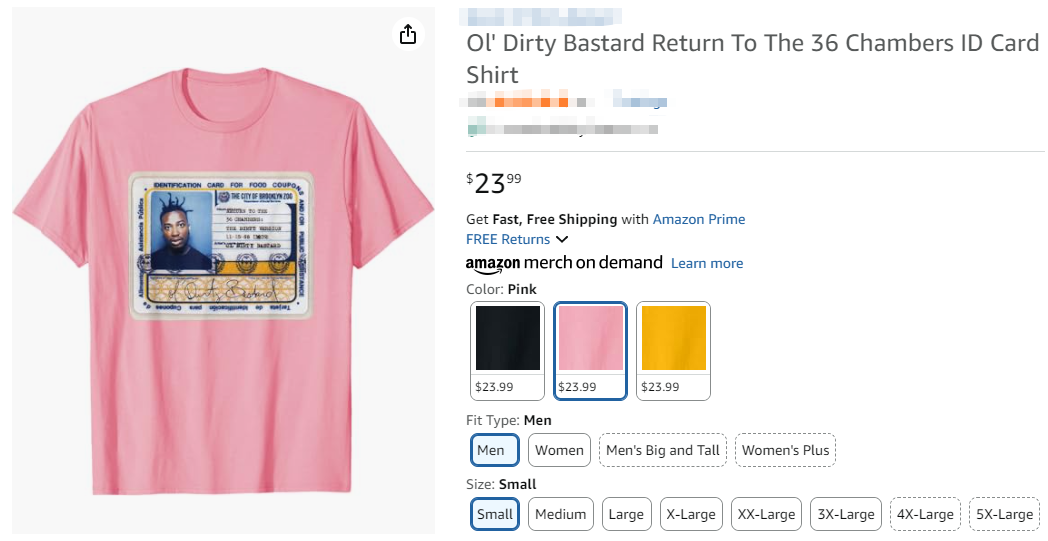Select the Men fit type

point(494,450)
